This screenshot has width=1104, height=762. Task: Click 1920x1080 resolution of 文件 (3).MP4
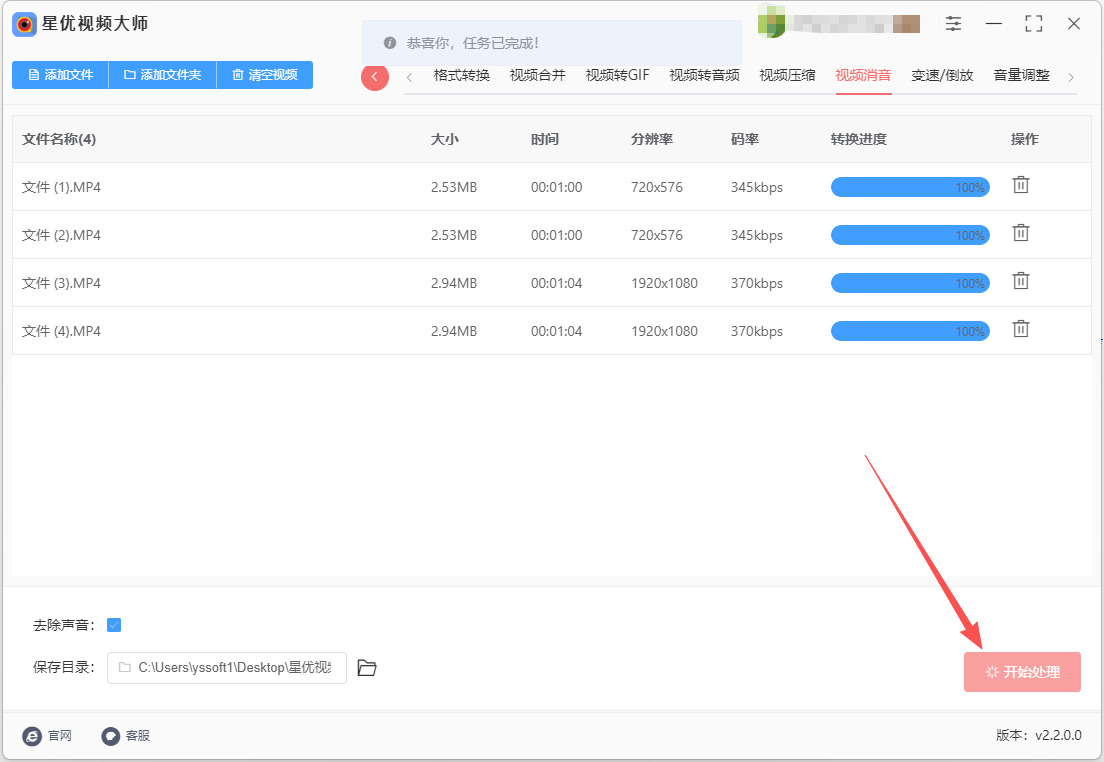pos(664,283)
